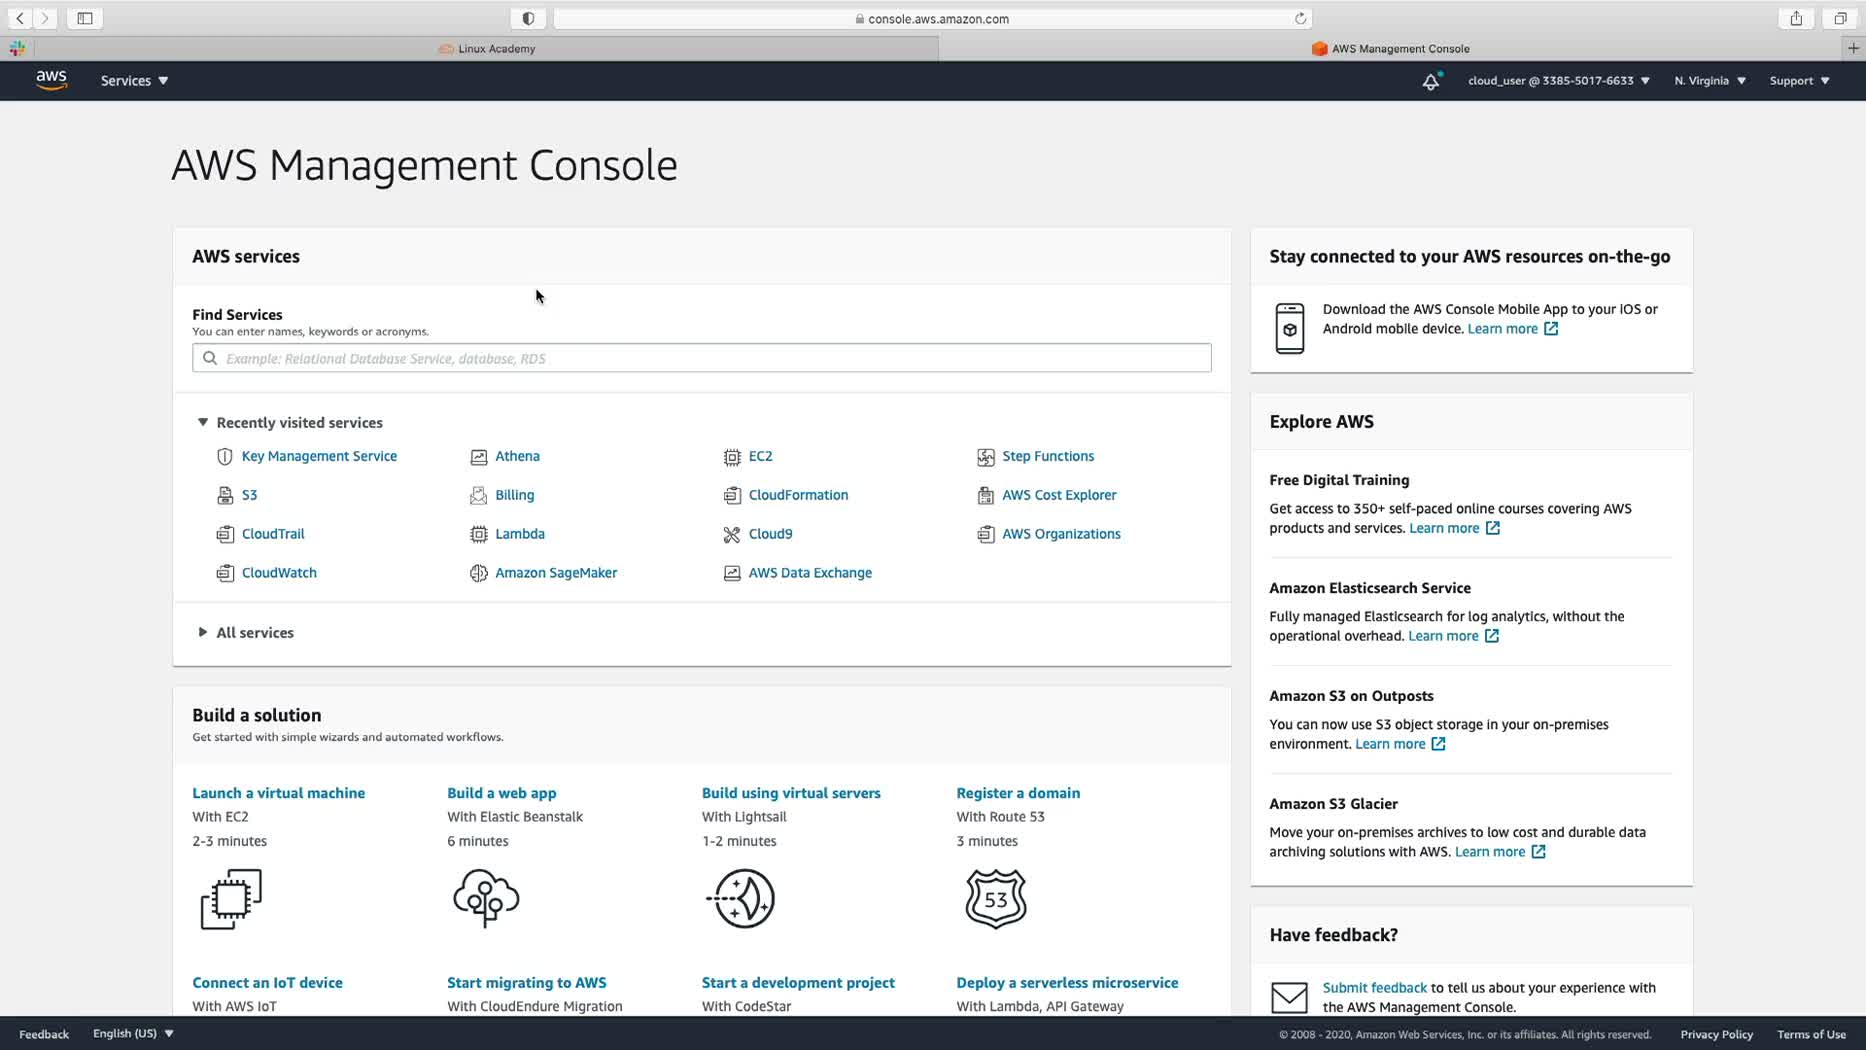The height and width of the screenshot is (1050, 1866).
Task: Click the Athena service icon
Action: 479,456
